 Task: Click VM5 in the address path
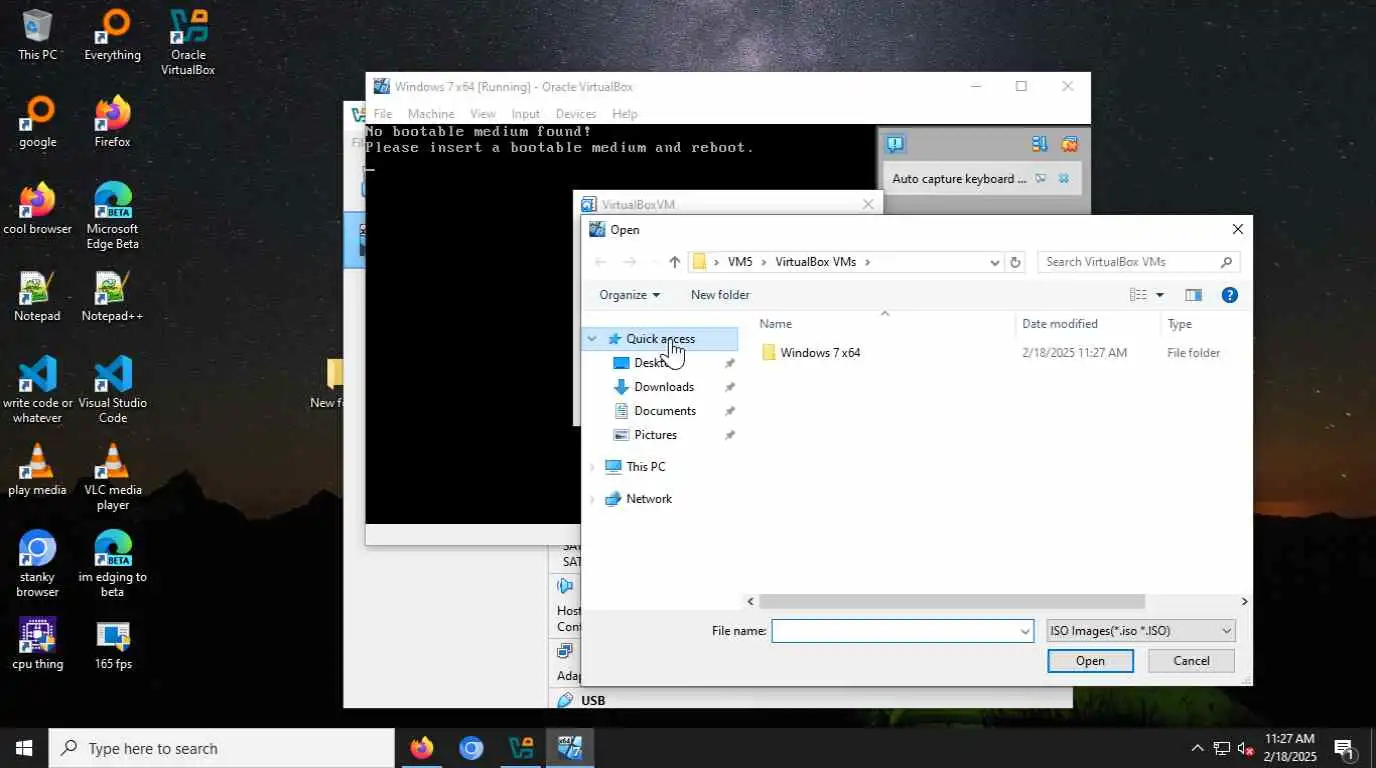coord(740,262)
